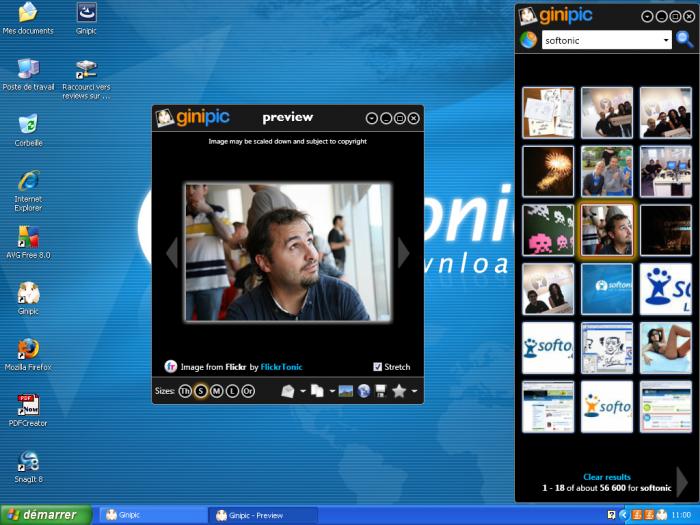Open the FlickrTonic author link
Image resolution: width=700 pixels, height=525 pixels.
281,367
